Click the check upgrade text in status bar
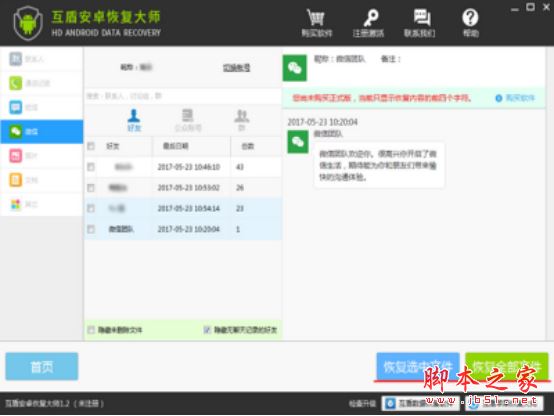The image size is (554, 416). coord(362,403)
